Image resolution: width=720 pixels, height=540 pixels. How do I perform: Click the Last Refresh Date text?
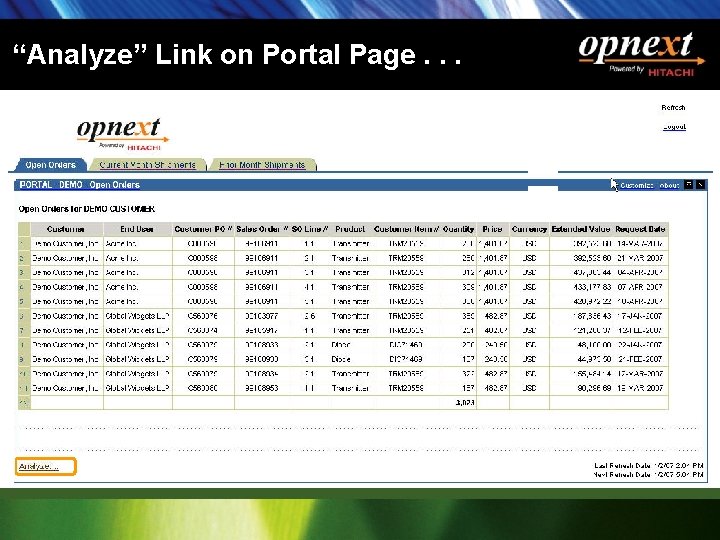pos(648,466)
